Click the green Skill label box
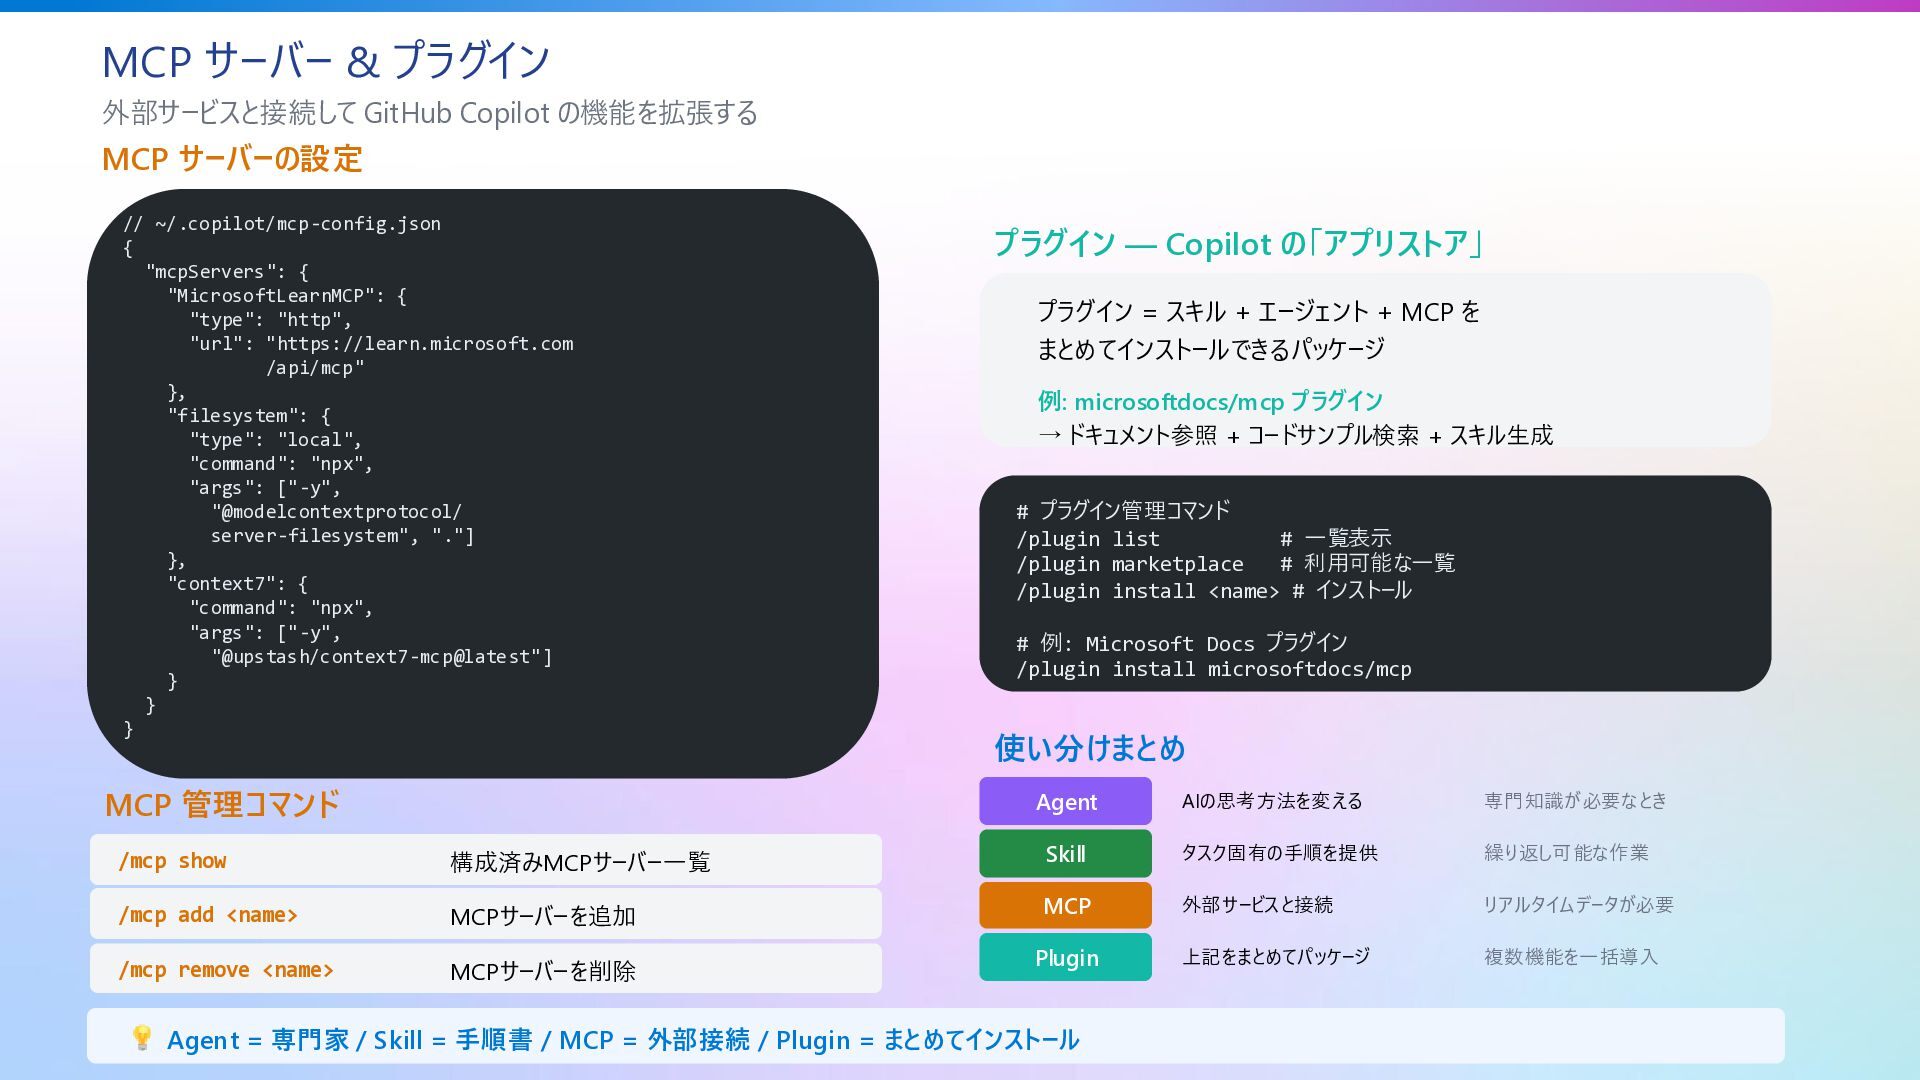1920x1080 pixels. [x=1065, y=854]
